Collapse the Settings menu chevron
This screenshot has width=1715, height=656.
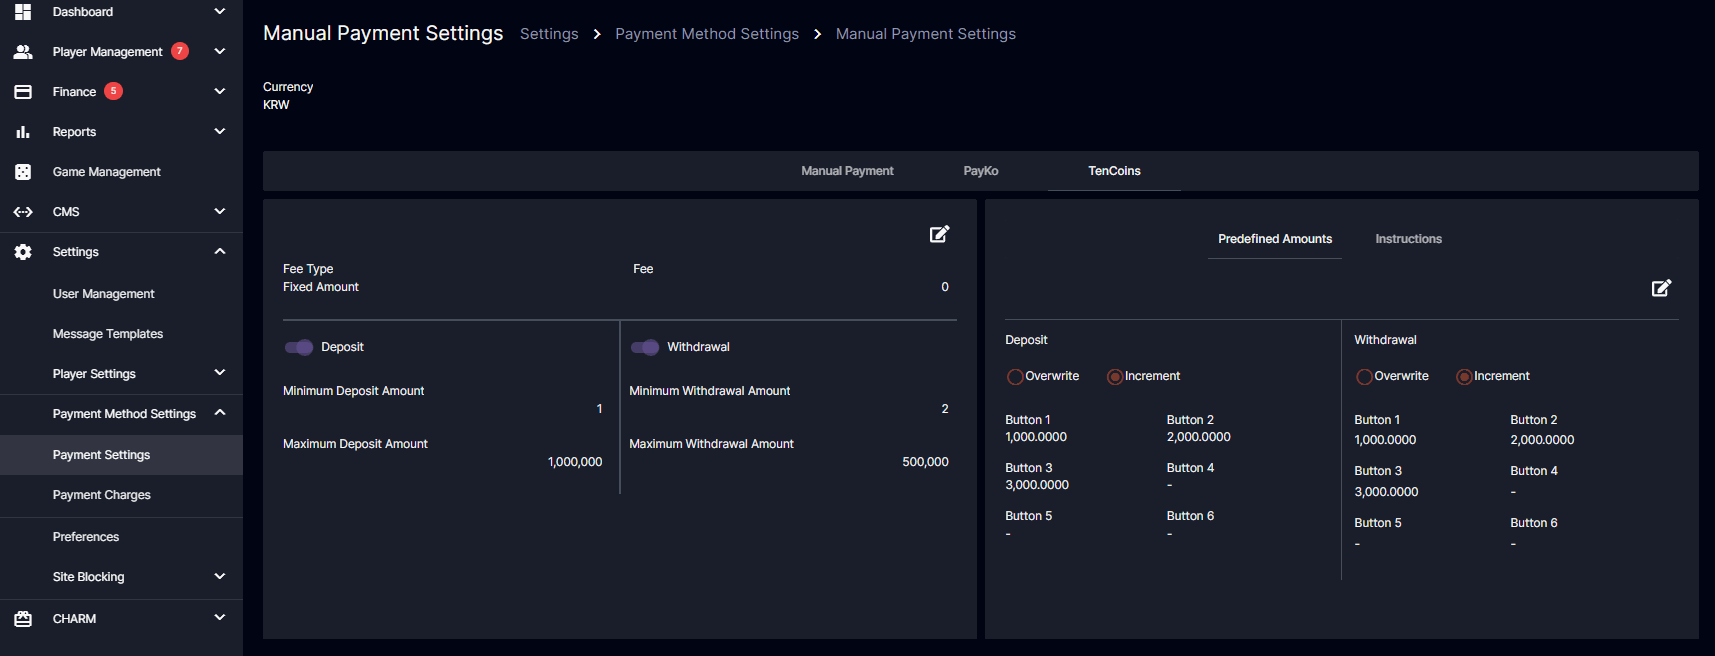pos(220,251)
